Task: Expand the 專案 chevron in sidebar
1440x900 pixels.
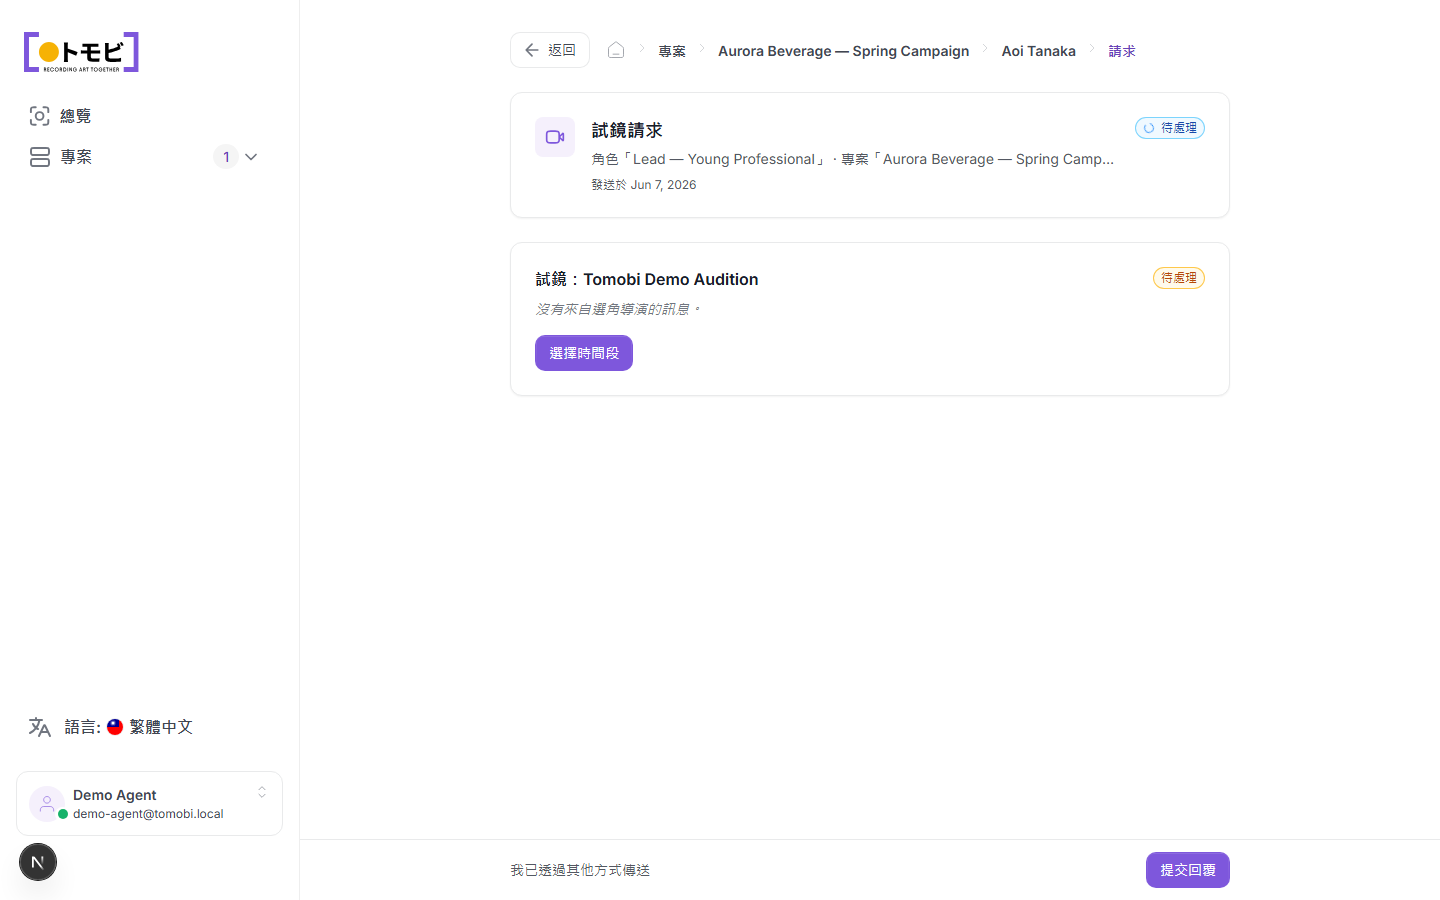Action: (251, 157)
